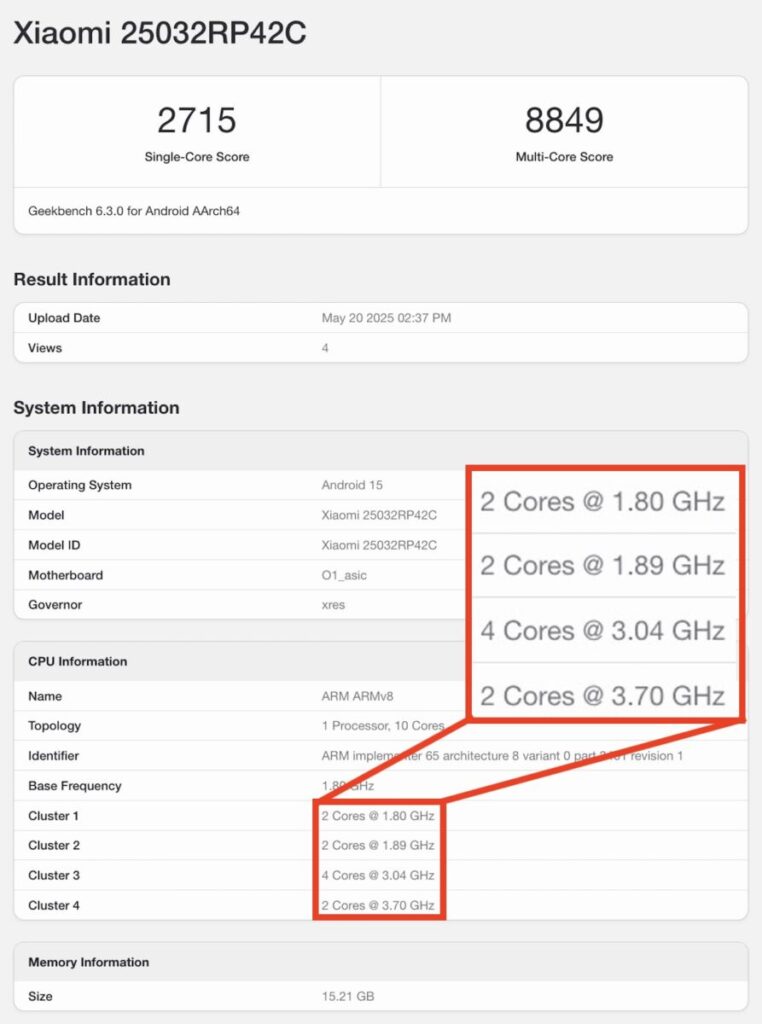Select the O1_asic motherboard value
762x1024 pixels.
pos(344,575)
